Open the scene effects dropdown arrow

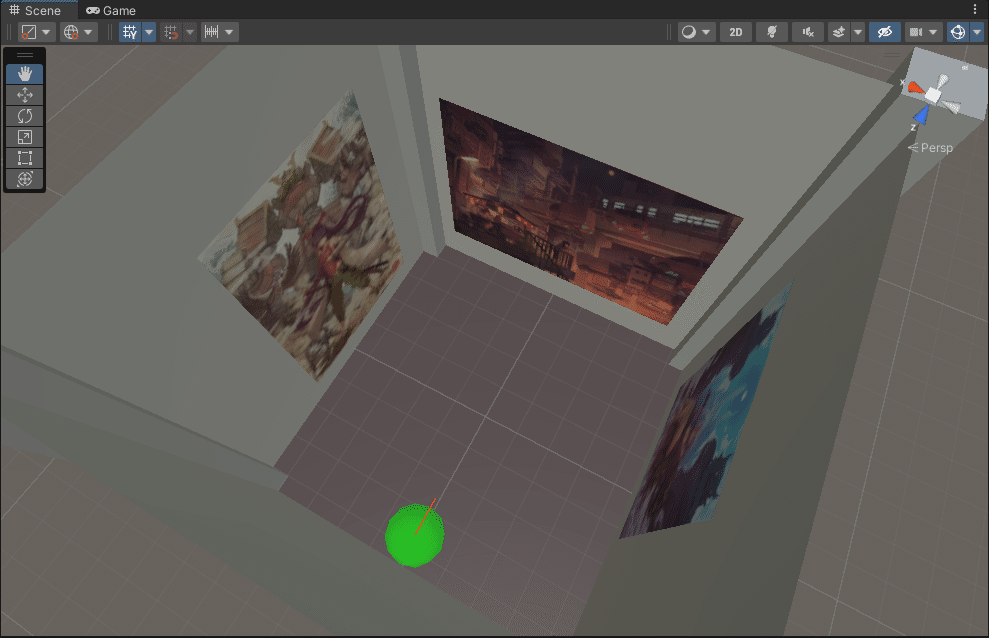tap(858, 32)
